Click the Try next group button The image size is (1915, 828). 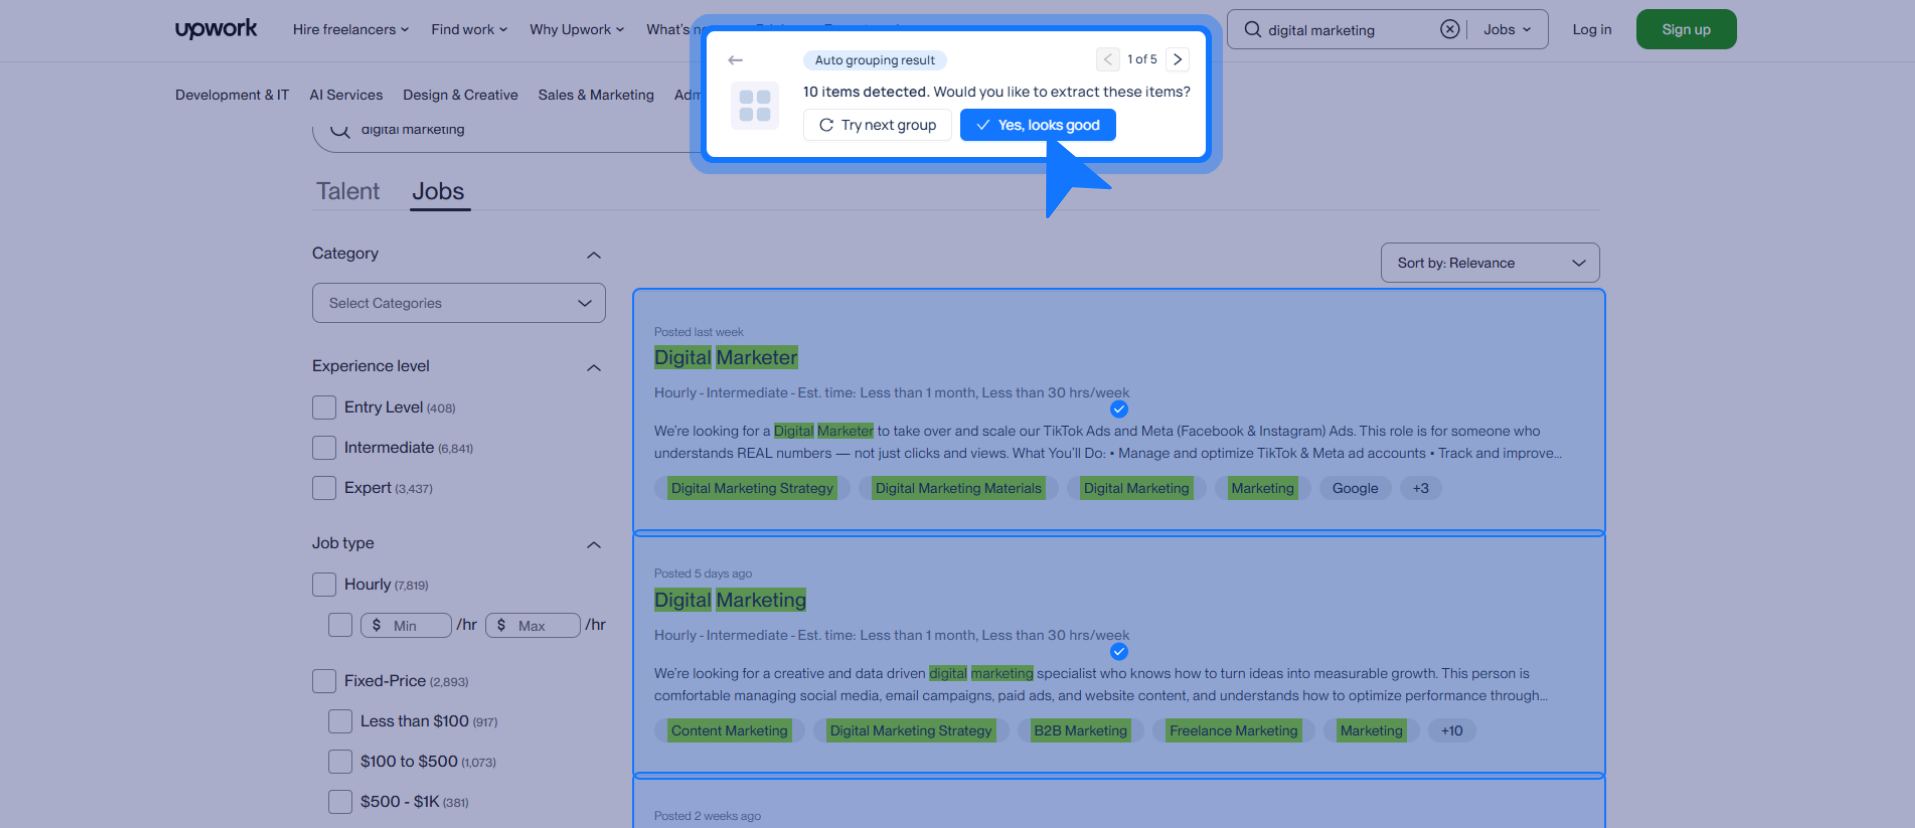click(877, 125)
